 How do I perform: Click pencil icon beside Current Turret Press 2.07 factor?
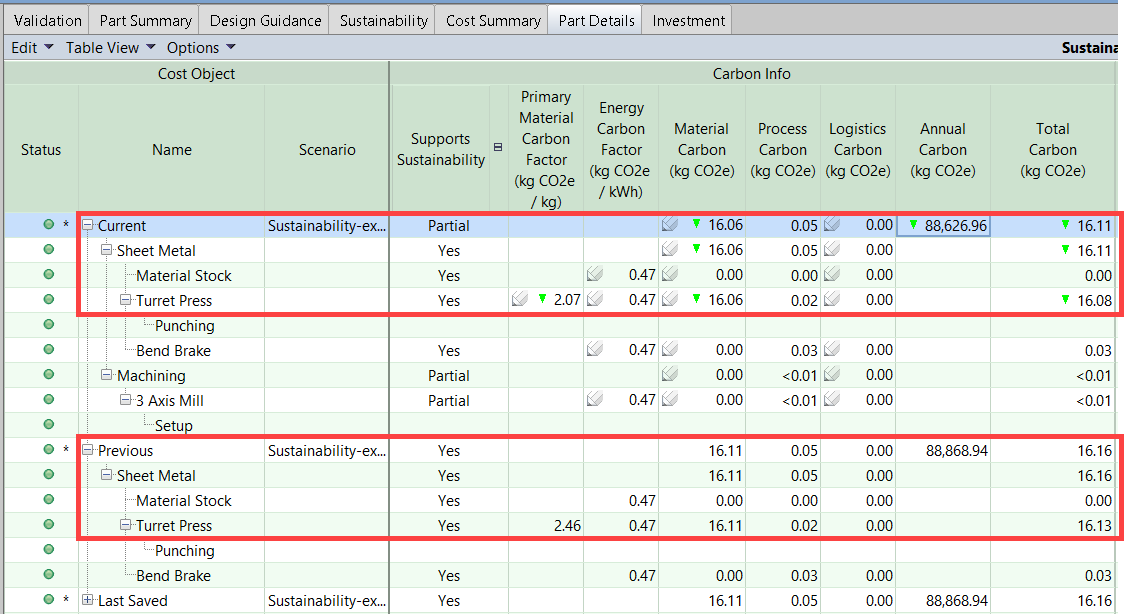pos(520,299)
